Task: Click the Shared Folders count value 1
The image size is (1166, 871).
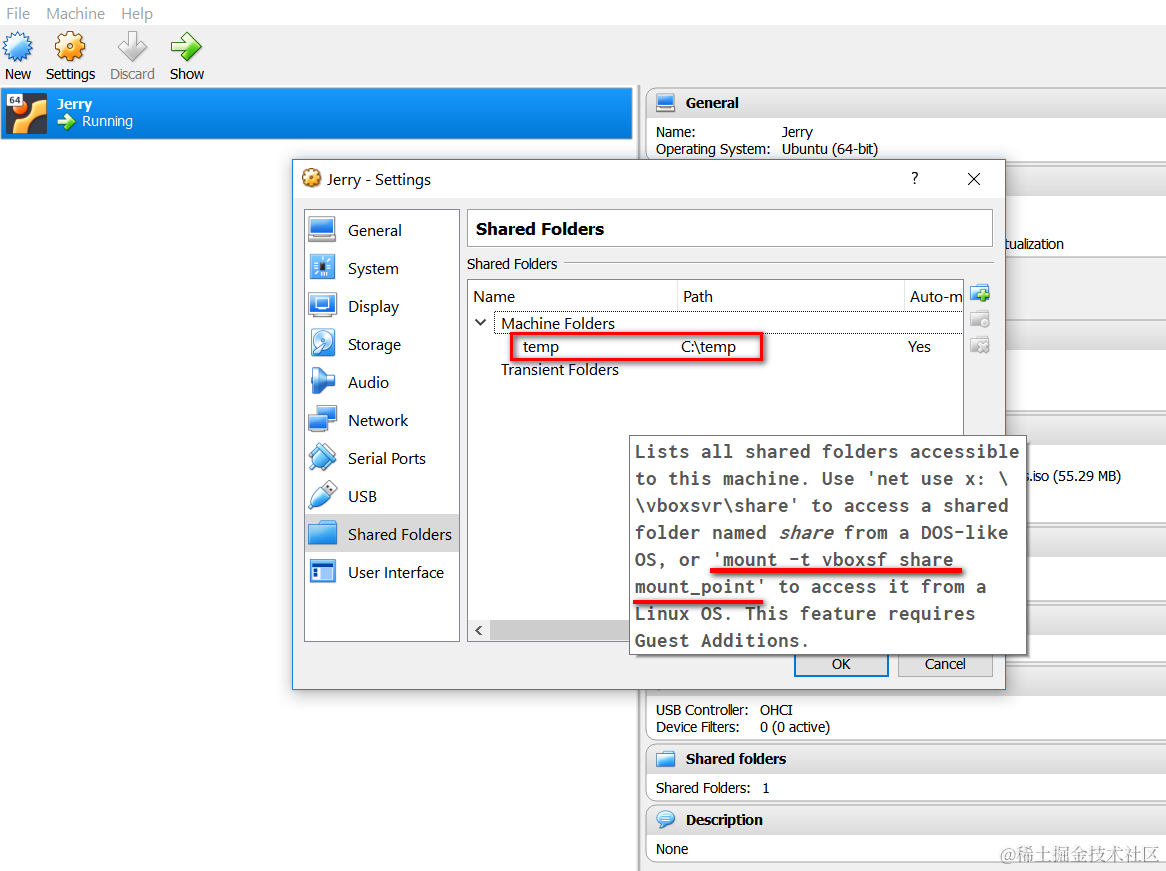Action: coord(765,788)
